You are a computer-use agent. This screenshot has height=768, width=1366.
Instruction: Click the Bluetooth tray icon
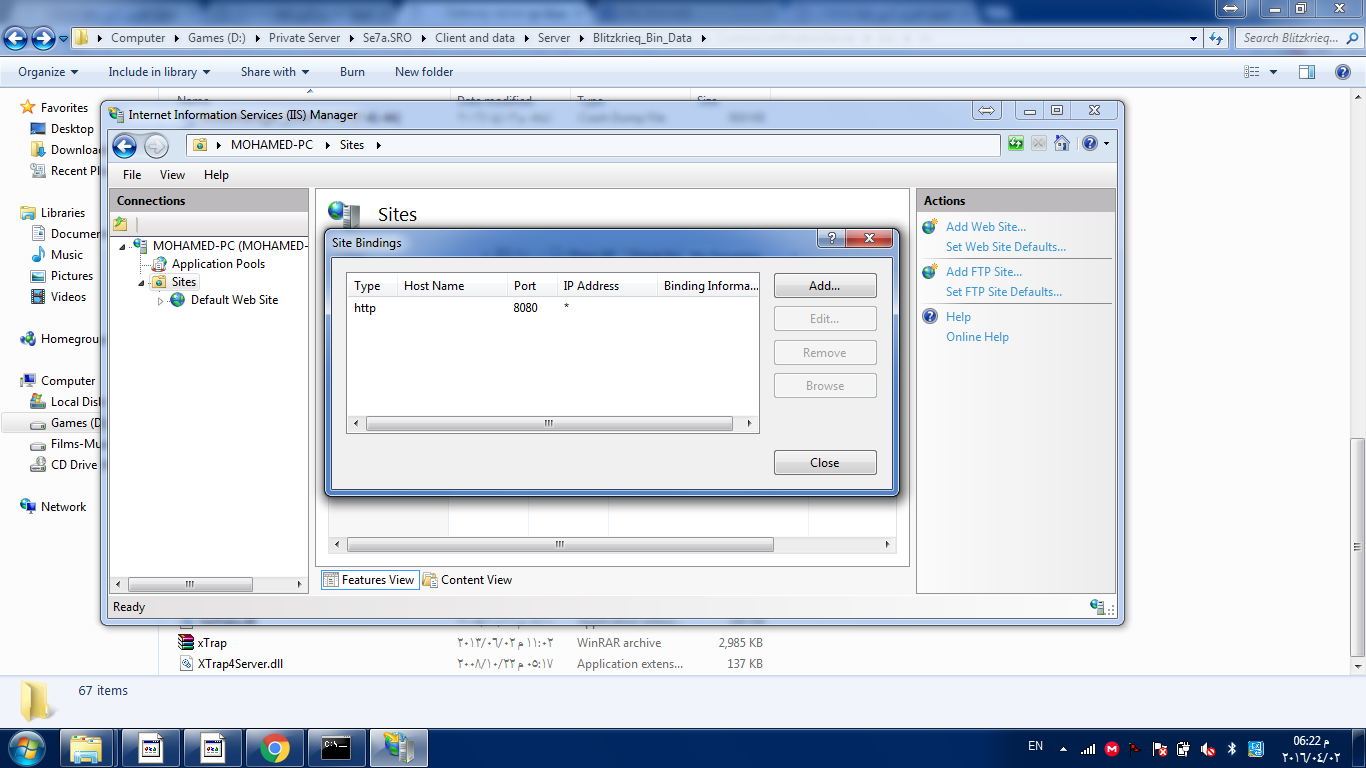pos(1232,748)
